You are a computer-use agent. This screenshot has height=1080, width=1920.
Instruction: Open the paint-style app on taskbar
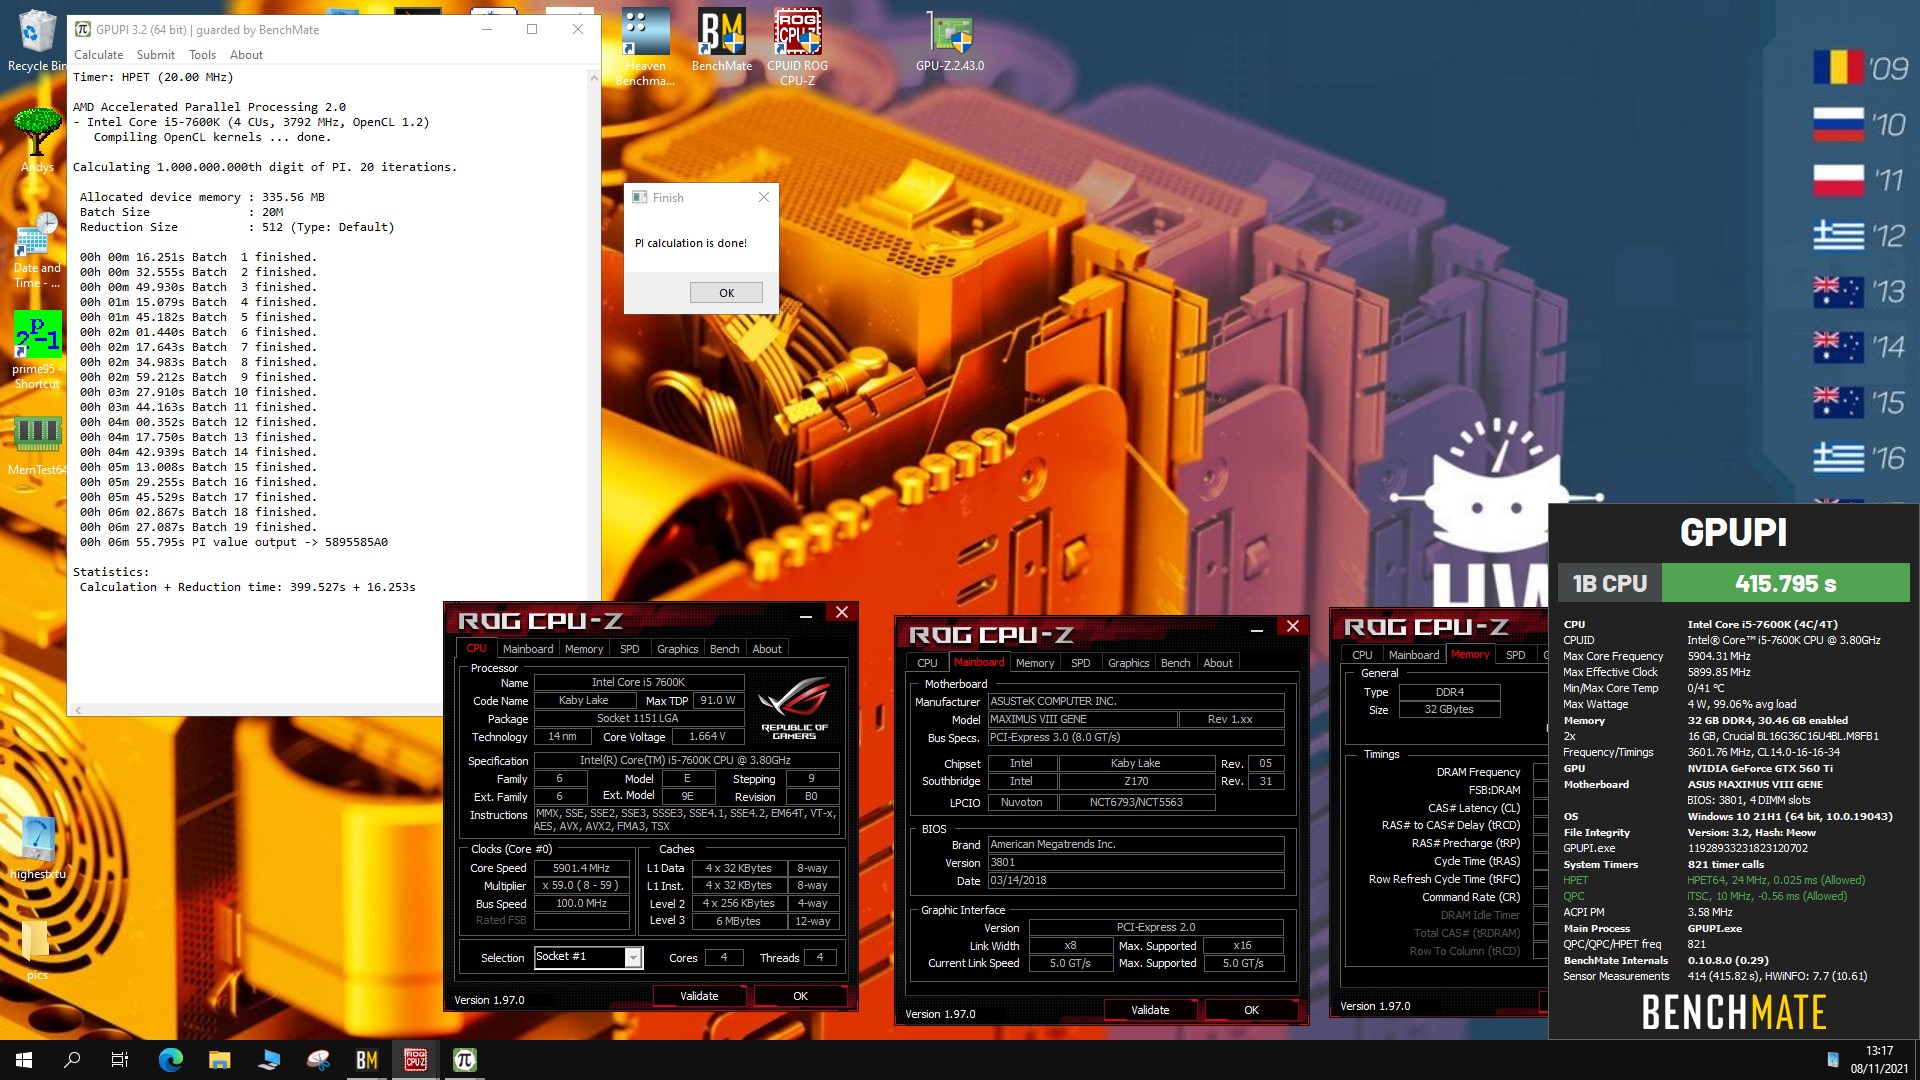(x=317, y=1060)
